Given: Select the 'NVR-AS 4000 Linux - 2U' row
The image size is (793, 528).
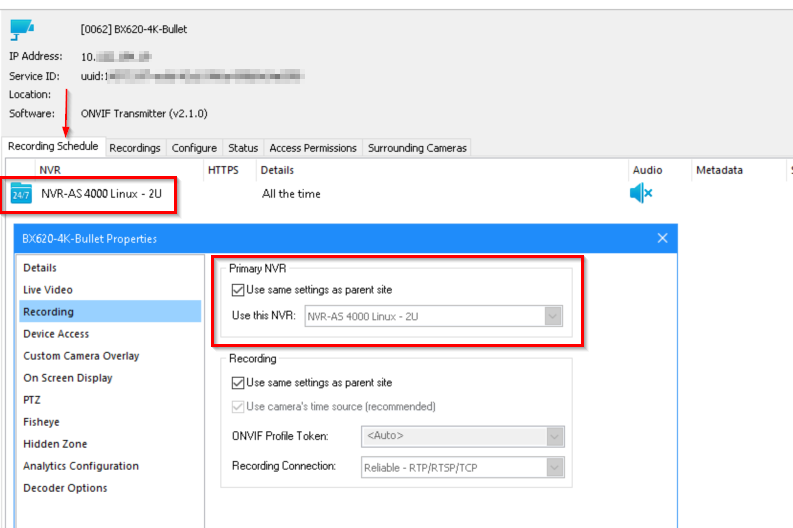Looking at the screenshot, I should pyautogui.click(x=102, y=194).
